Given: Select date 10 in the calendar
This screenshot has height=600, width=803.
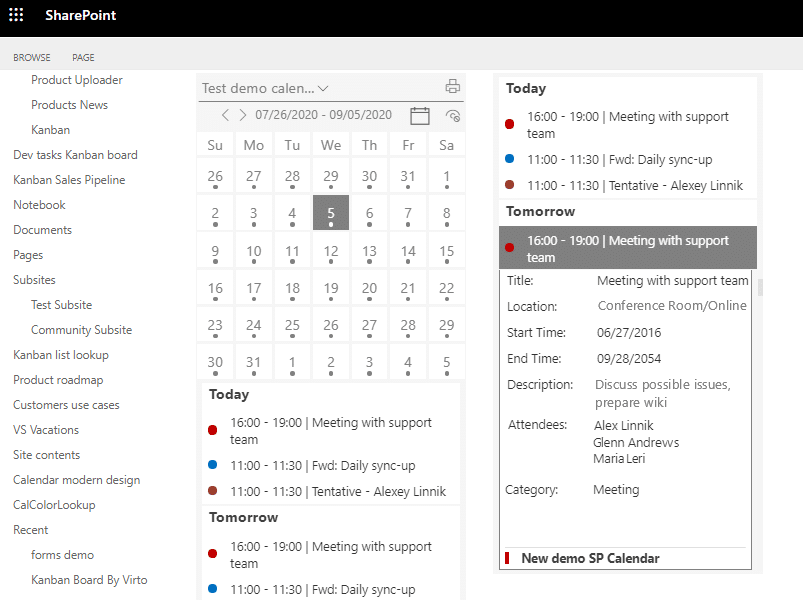Looking at the screenshot, I should 253,250.
